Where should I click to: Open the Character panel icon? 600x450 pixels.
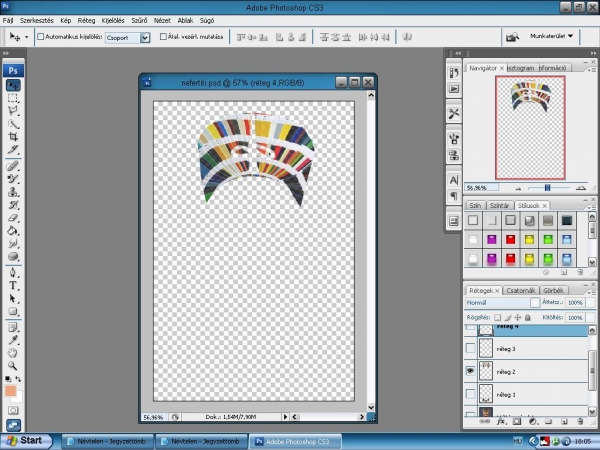(x=454, y=180)
